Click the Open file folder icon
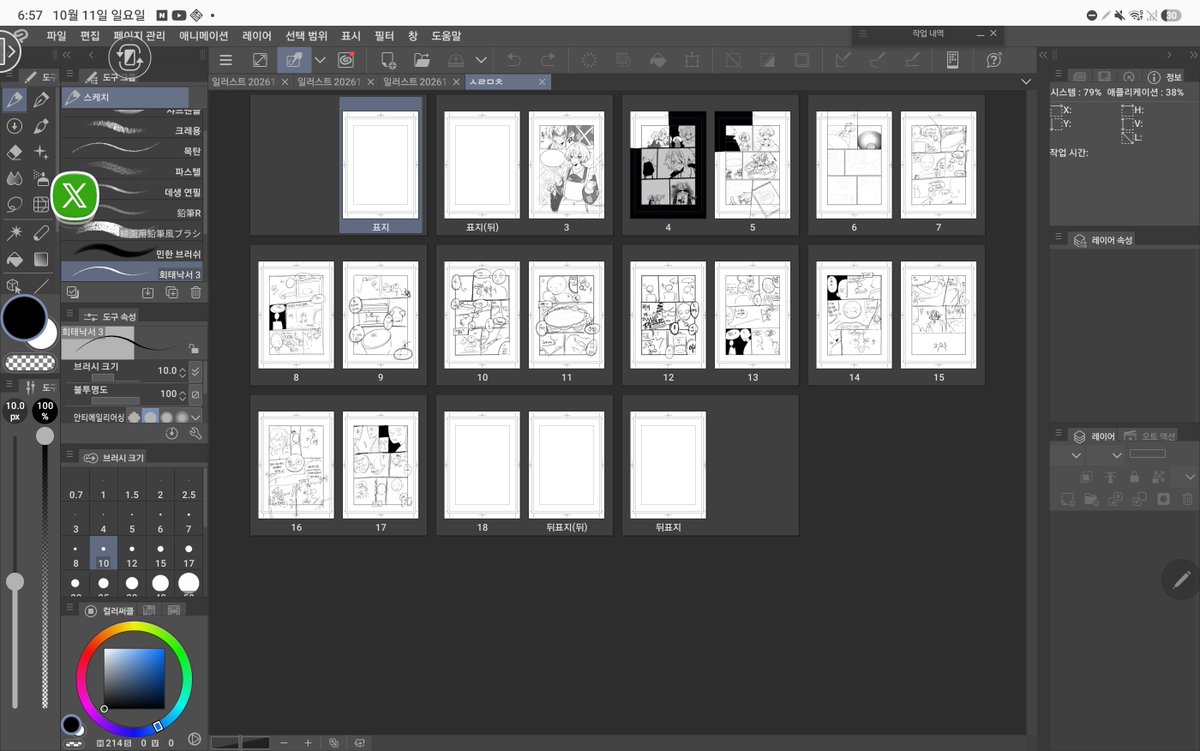Viewport: 1200px width, 751px height. pyautogui.click(x=421, y=60)
